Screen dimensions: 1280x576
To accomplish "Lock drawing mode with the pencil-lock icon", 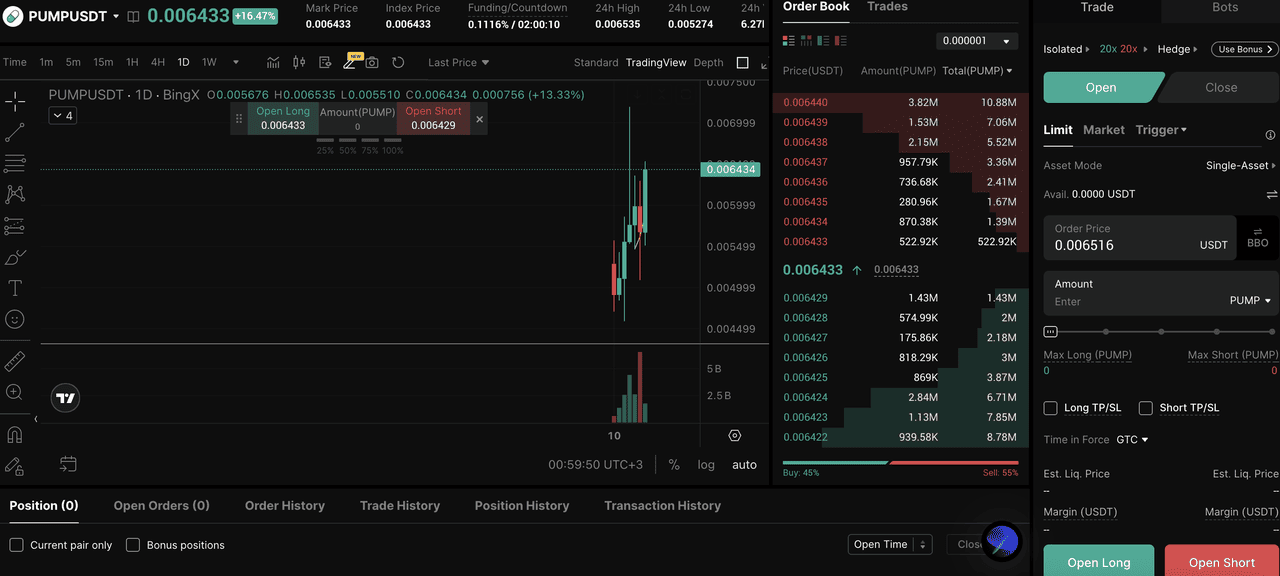I will [x=15, y=466].
